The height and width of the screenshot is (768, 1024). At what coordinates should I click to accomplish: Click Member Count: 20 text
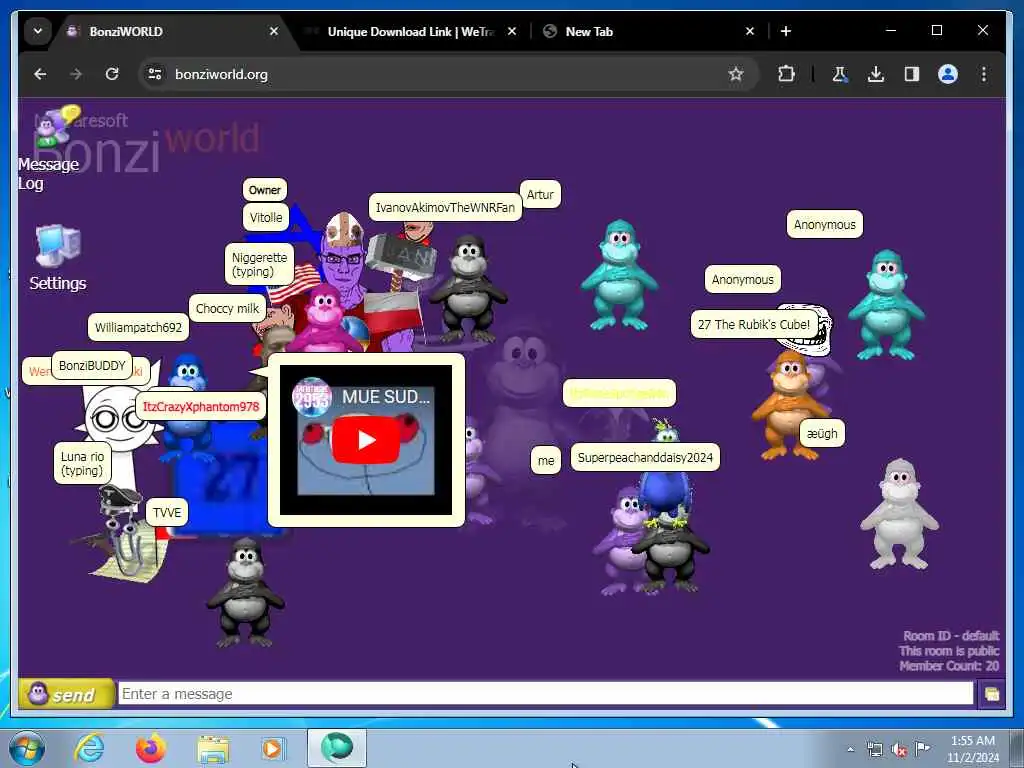pyautogui.click(x=949, y=666)
